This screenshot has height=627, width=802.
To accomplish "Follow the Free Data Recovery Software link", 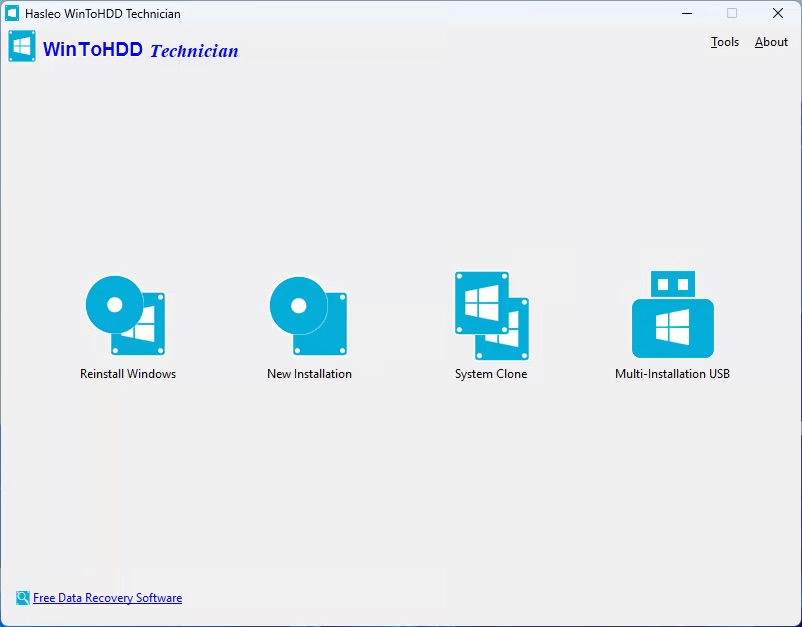I will tap(107, 598).
